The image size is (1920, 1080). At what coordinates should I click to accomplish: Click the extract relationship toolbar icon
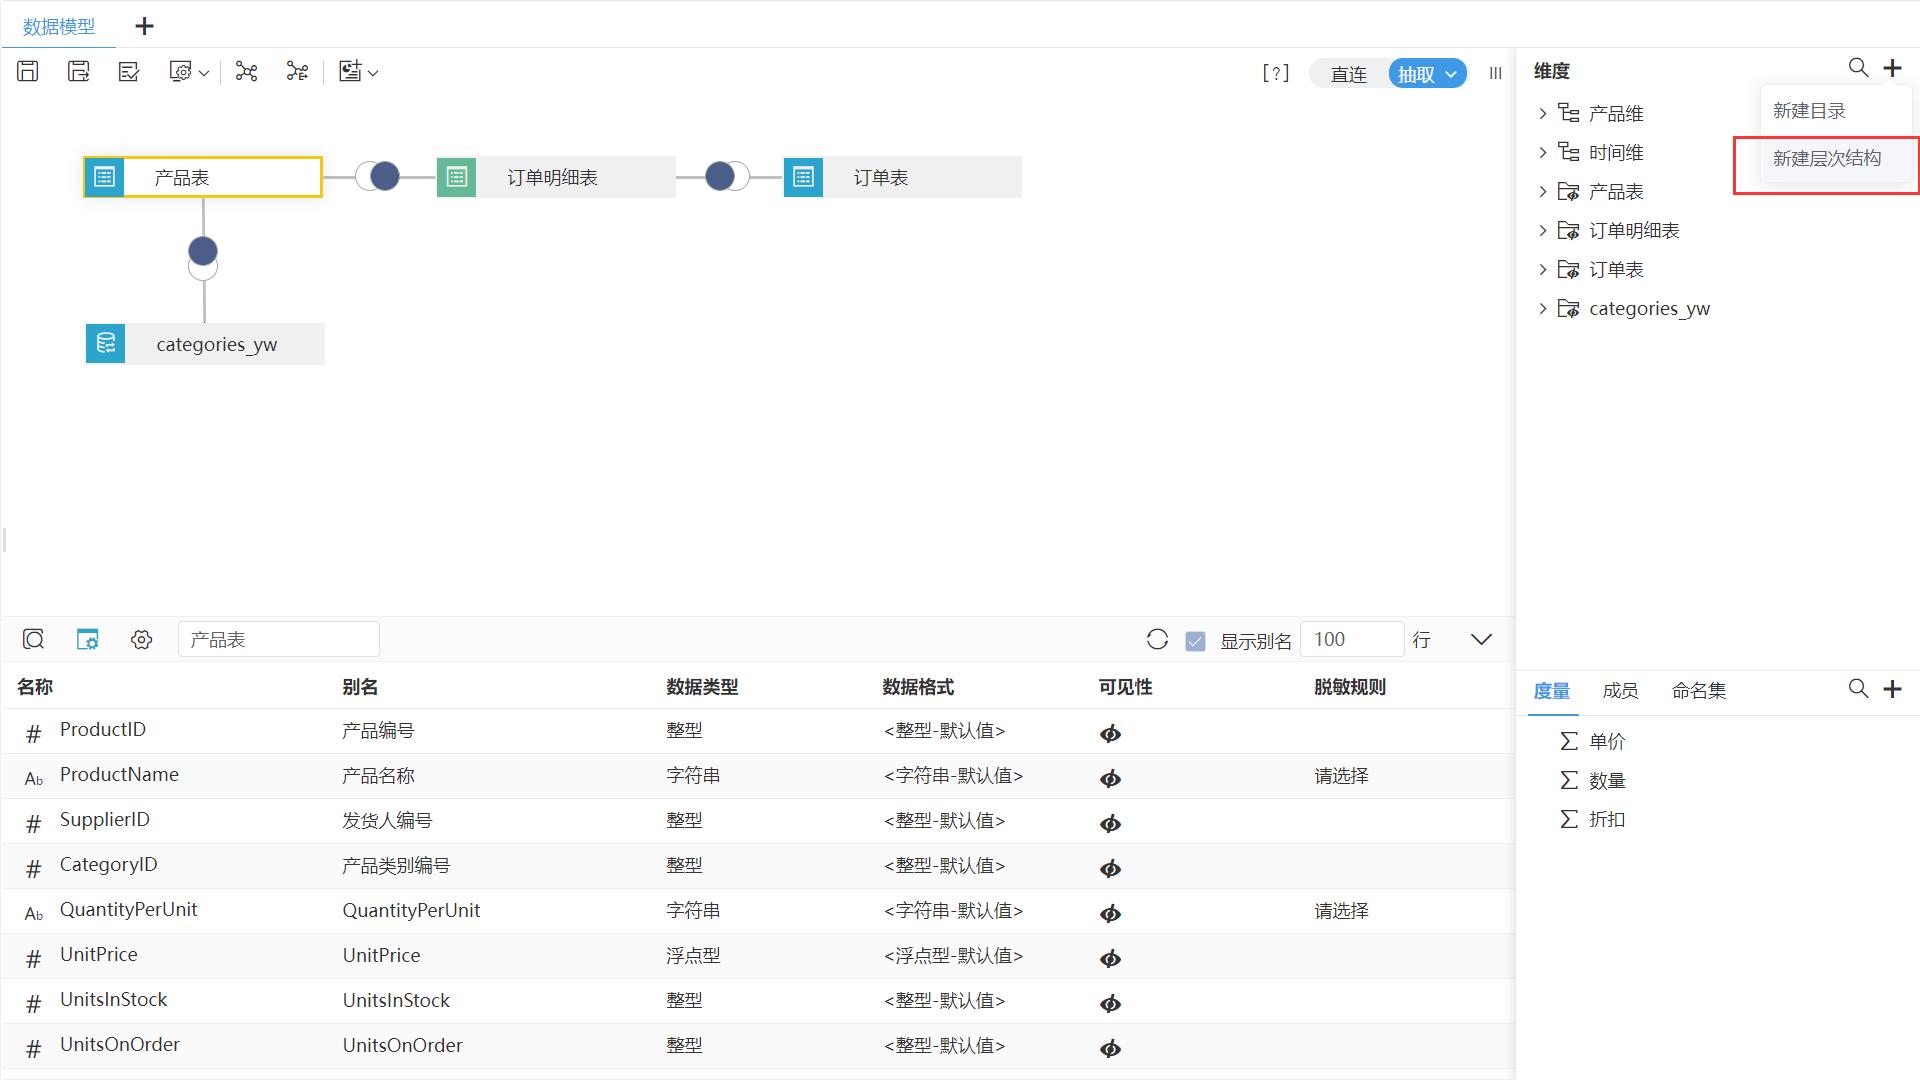pos(297,71)
